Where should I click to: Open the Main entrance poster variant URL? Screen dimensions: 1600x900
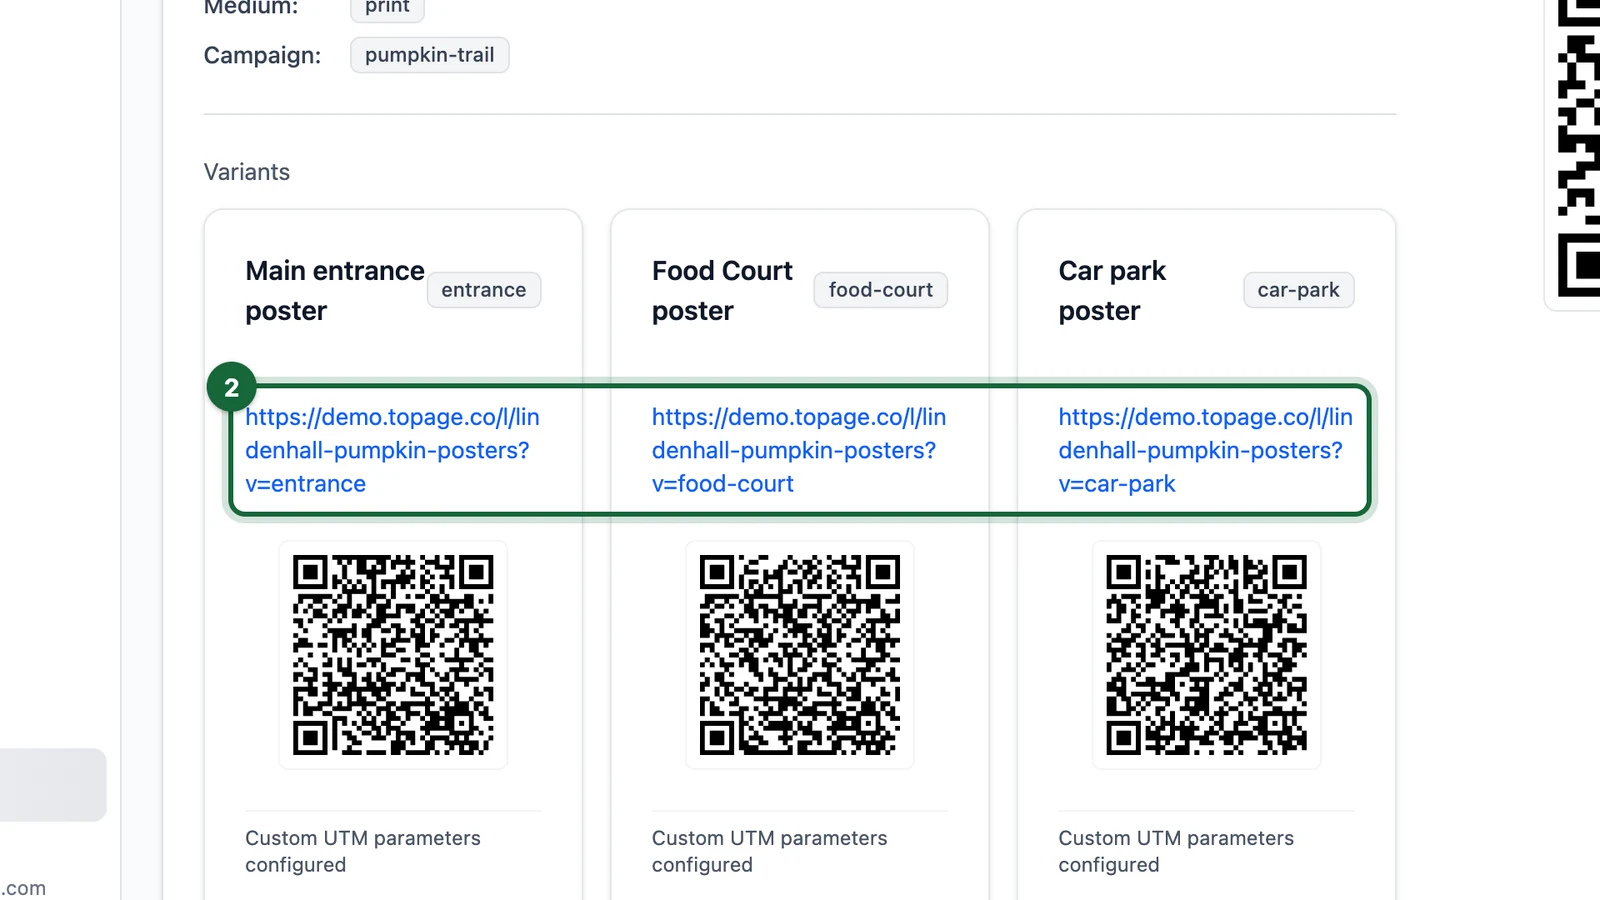tap(392, 450)
